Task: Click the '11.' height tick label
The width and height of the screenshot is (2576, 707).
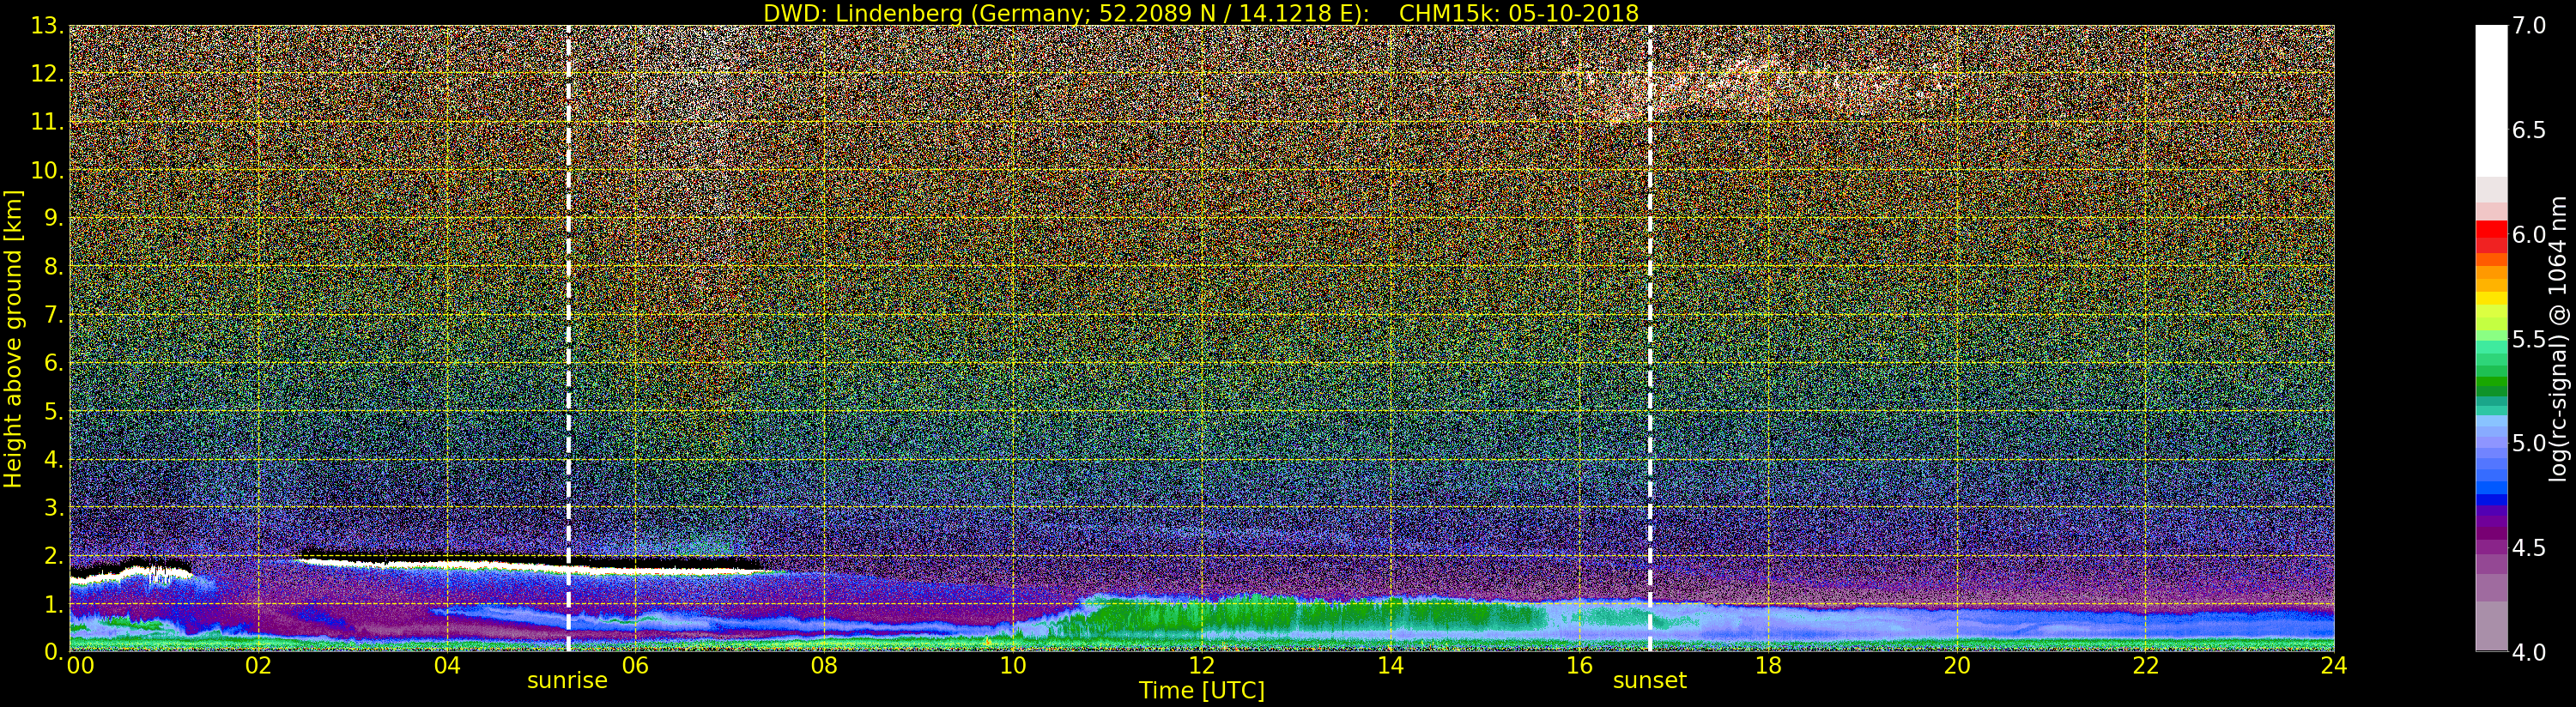Action: [47, 122]
